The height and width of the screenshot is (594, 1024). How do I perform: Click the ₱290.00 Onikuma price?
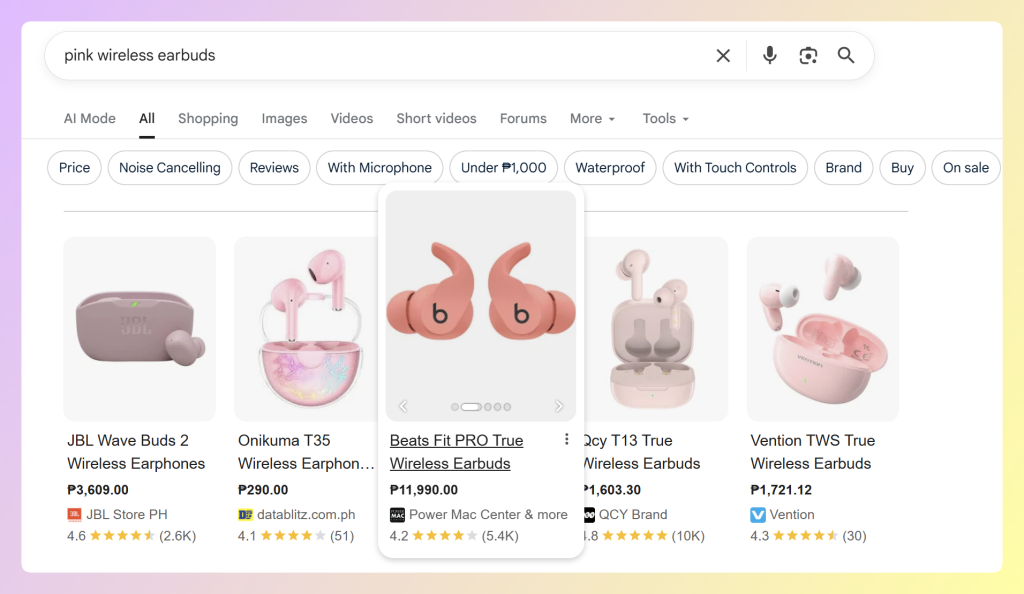pyautogui.click(x=263, y=490)
